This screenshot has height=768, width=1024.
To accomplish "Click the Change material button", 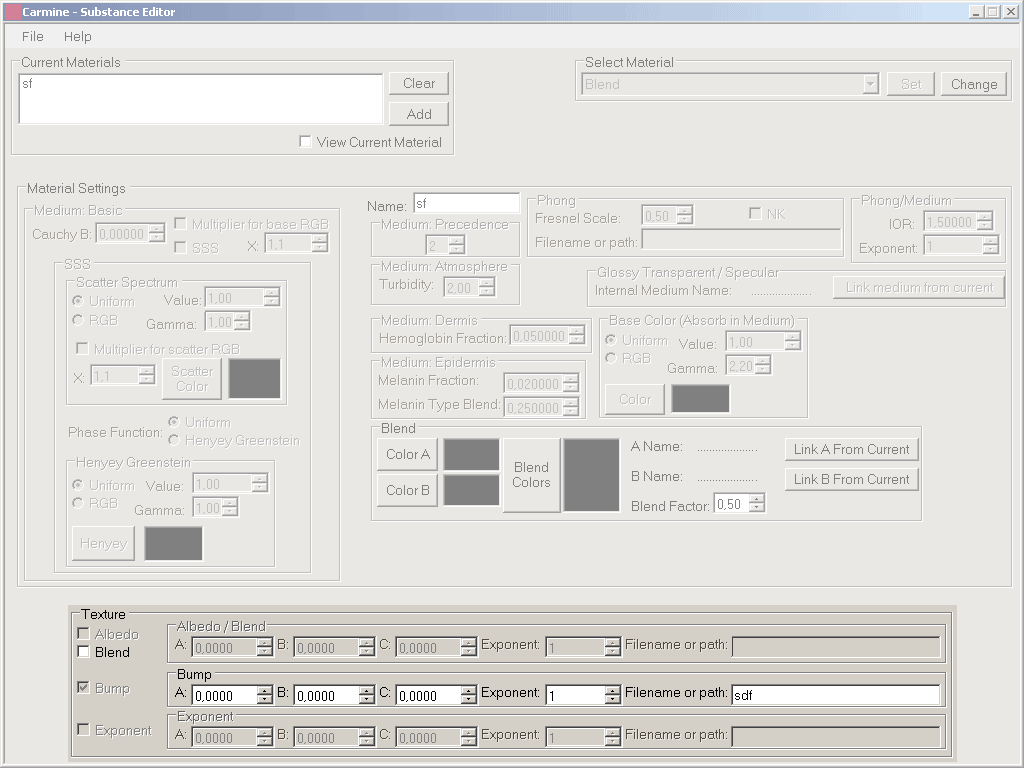I will [973, 84].
